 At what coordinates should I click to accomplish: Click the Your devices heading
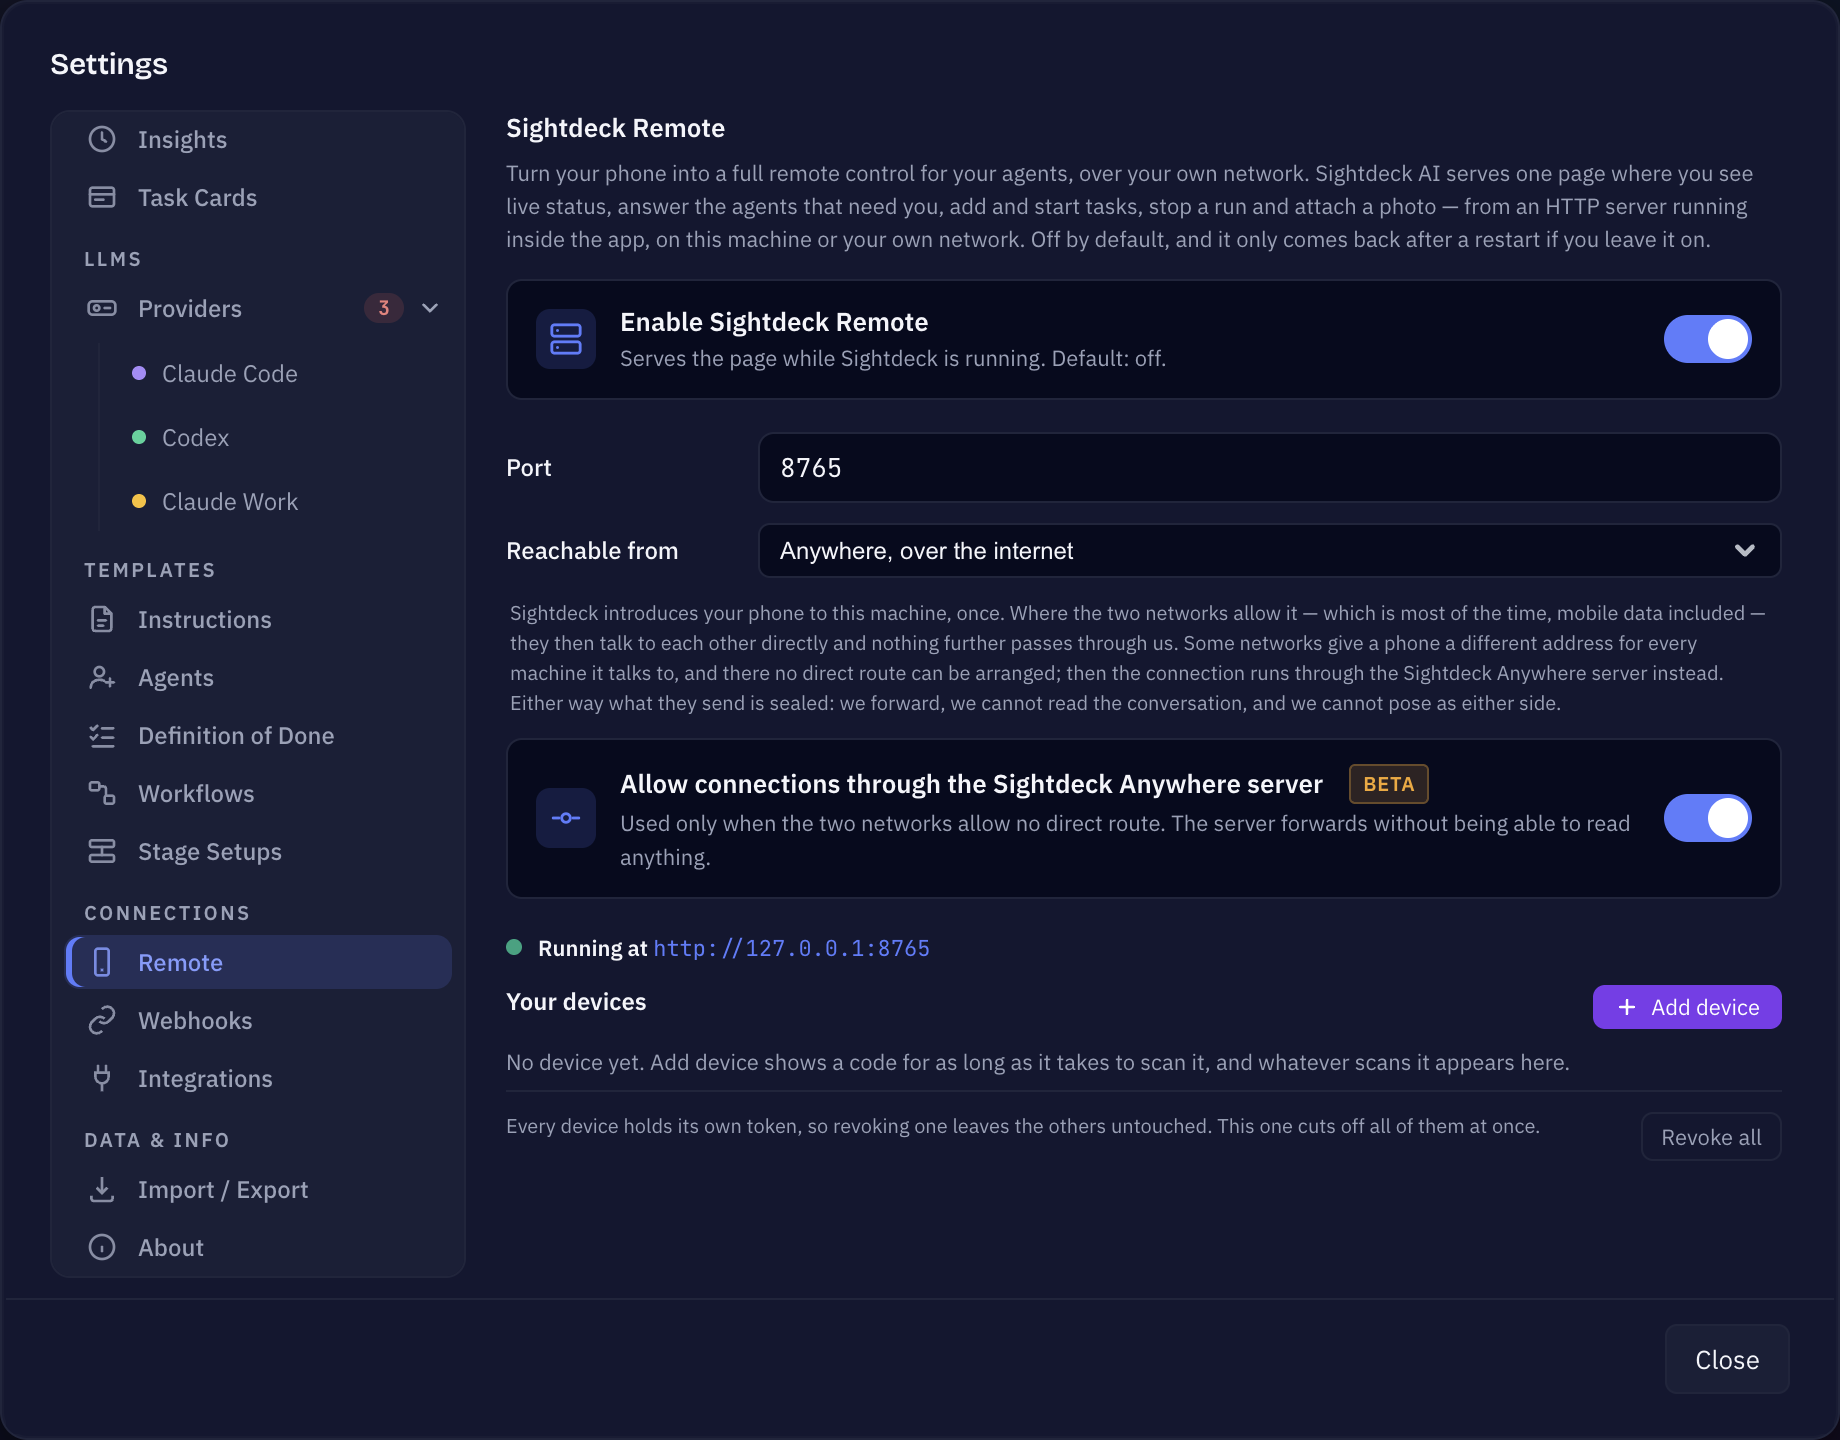(576, 1002)
